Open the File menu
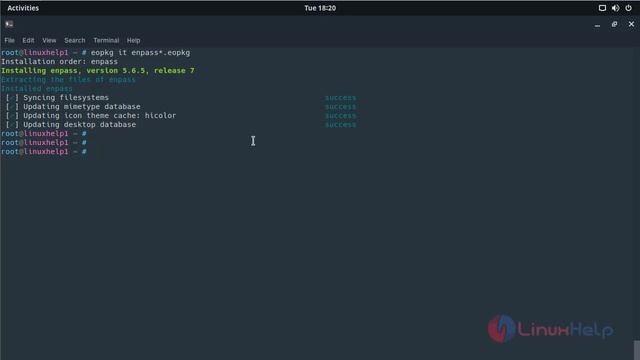This screenshot has height=360, width=640. pos(9,40)
